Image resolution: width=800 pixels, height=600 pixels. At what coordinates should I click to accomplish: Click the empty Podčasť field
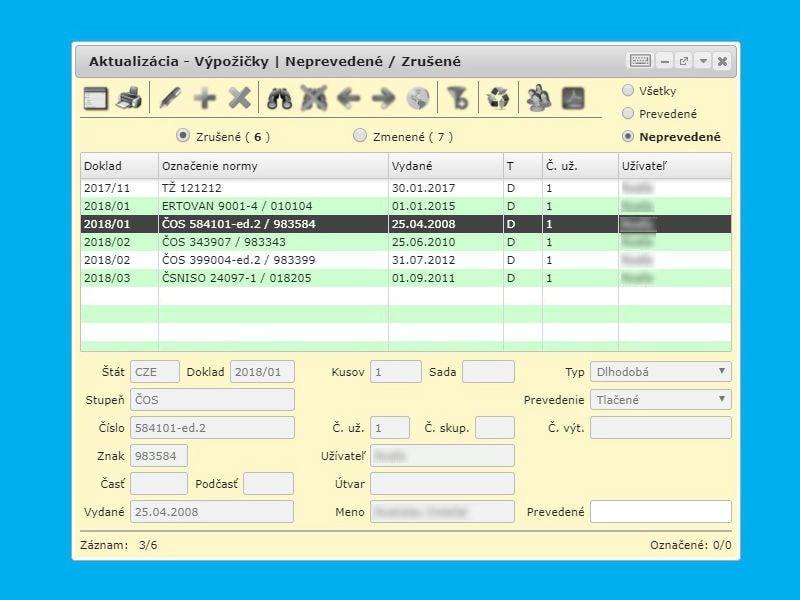click(x=268, y=484)
